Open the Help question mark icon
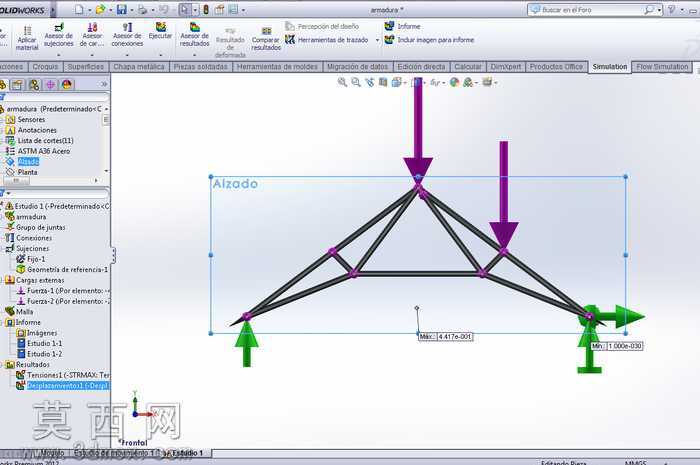This screenshot has height=465, width=700. click(x=671, y=9)
